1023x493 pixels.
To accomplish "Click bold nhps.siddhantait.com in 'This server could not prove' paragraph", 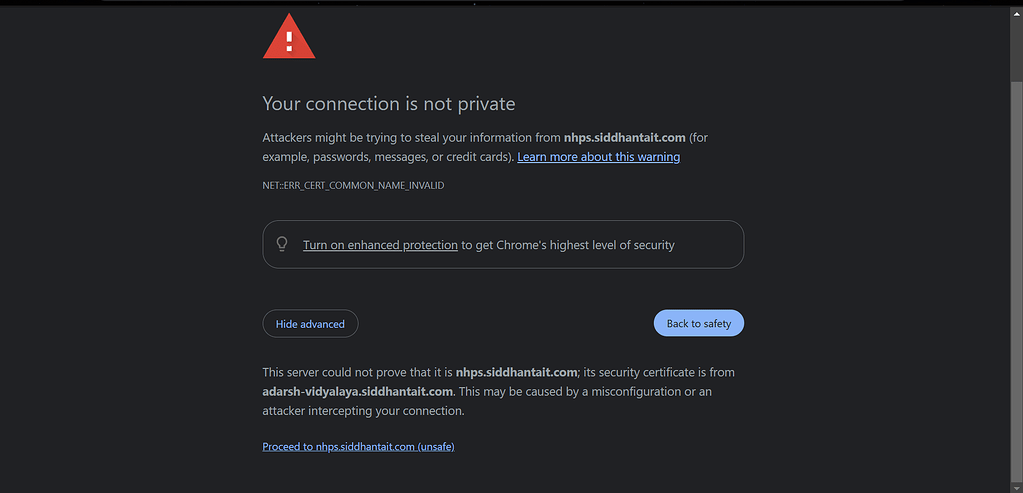I will click(517, 373).
